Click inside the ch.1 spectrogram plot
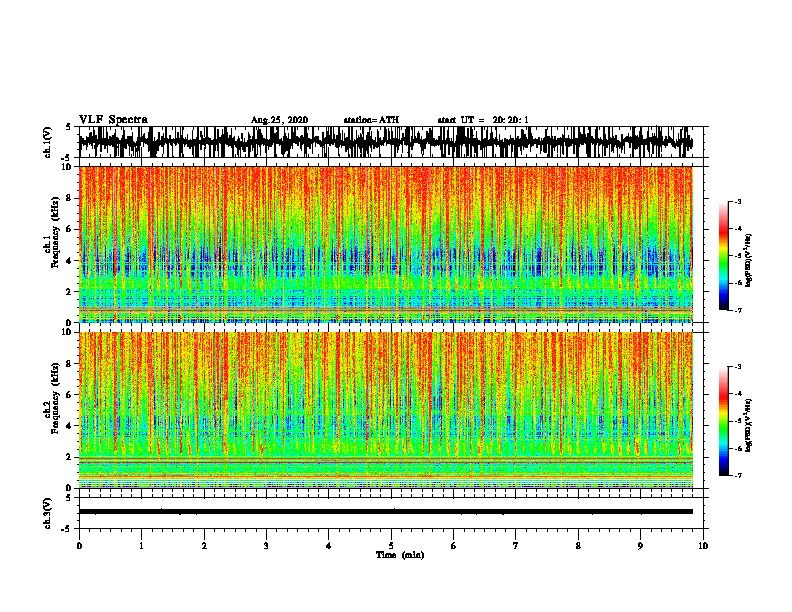 tap(386, 244)
